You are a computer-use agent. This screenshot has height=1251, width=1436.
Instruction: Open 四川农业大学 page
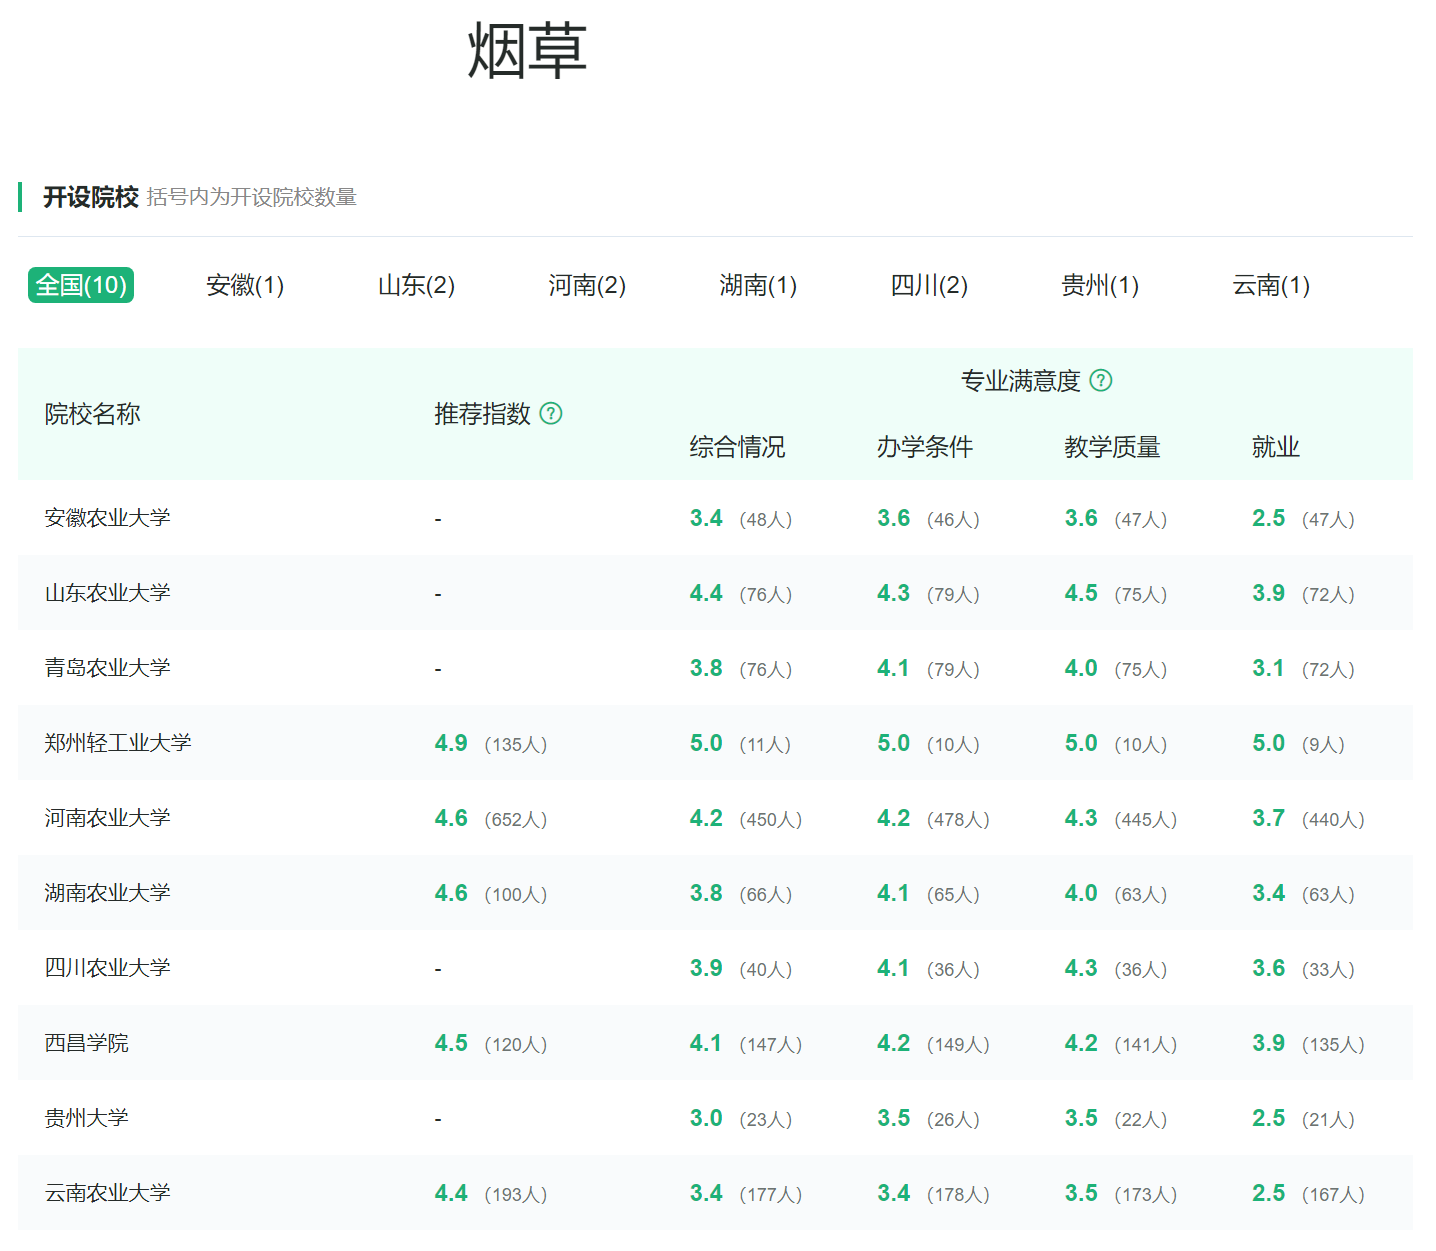tap(107, 968)
